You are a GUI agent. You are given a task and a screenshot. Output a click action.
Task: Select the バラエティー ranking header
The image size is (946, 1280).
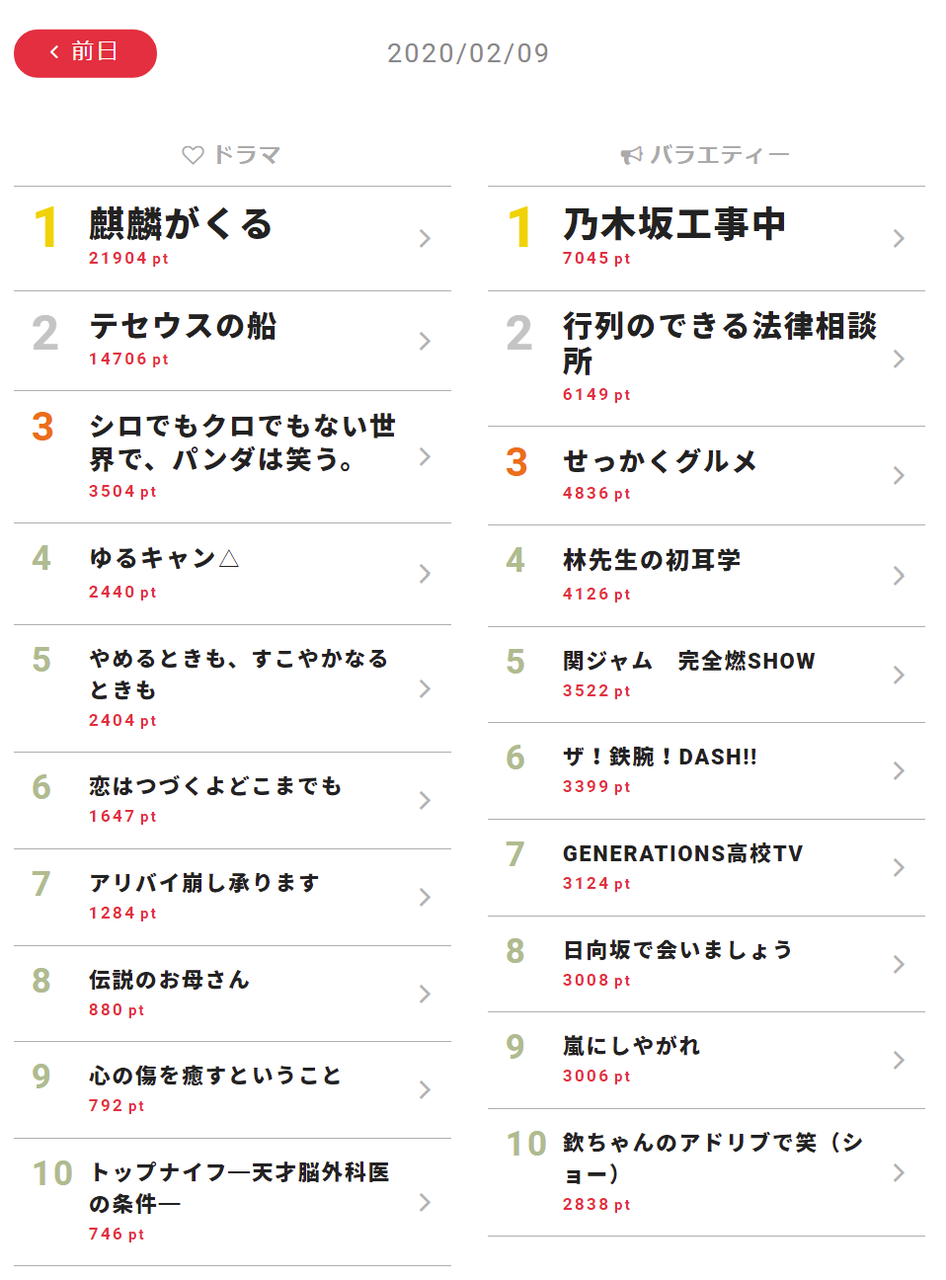(x=706, y=156)
